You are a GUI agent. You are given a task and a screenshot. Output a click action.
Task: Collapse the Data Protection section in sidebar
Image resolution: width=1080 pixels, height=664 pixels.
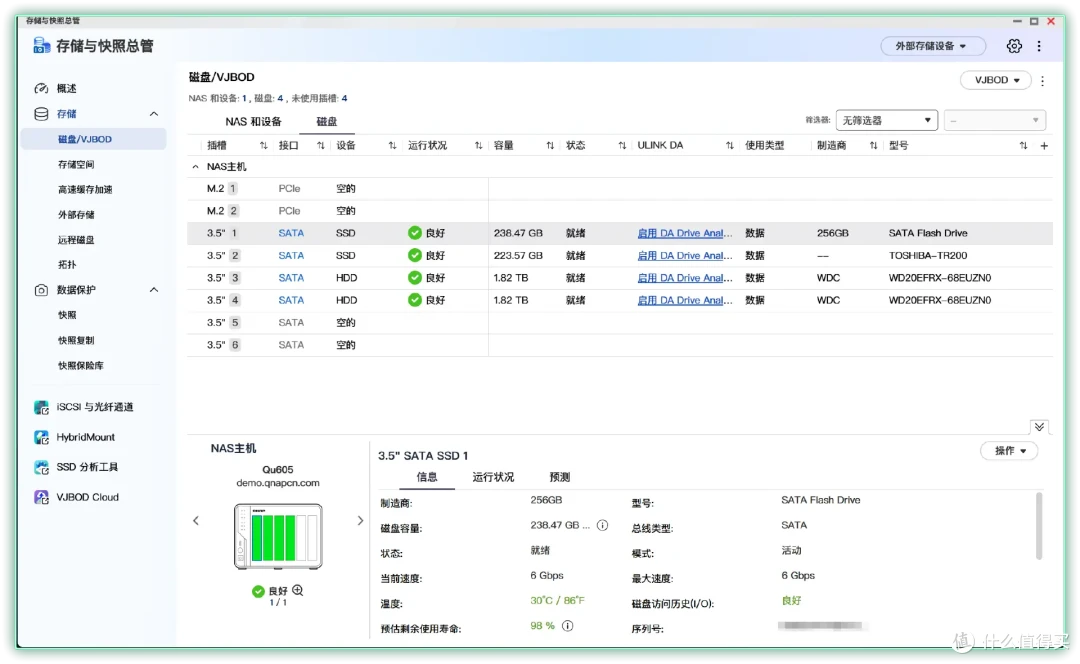click(154, 290)
